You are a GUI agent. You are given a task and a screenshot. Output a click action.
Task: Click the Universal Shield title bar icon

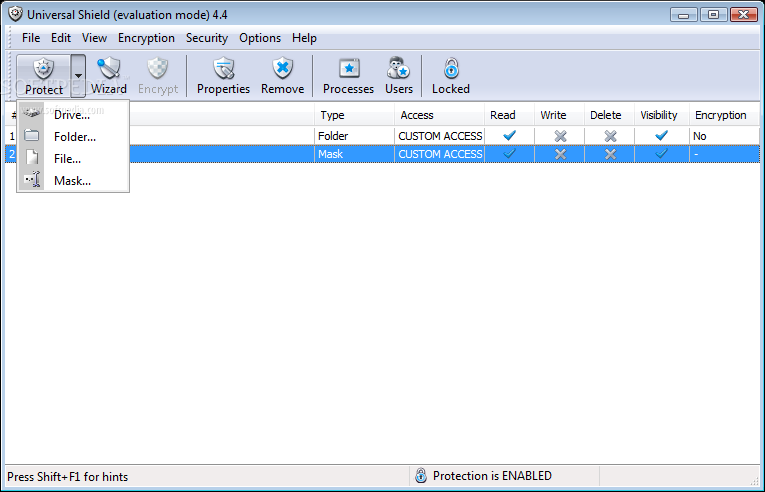tap(16, 14)
